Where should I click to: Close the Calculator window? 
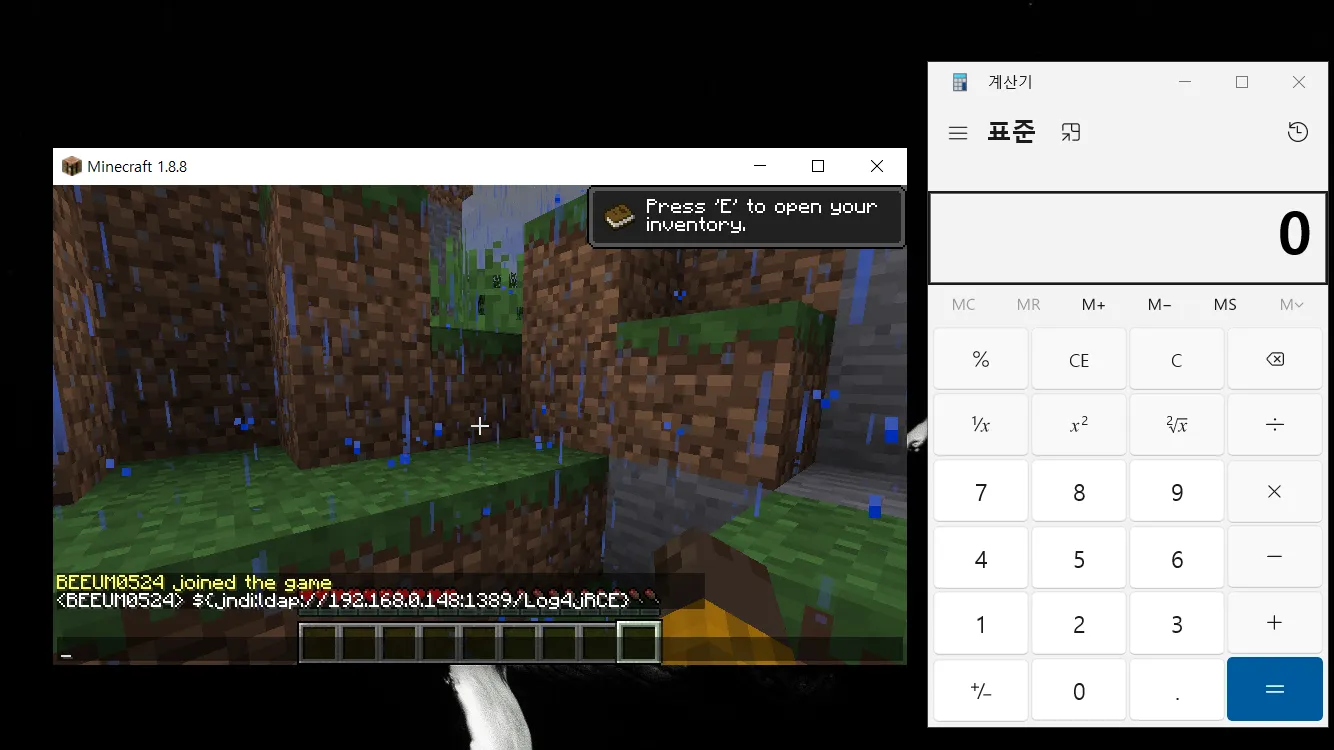tap(1299, 82)
